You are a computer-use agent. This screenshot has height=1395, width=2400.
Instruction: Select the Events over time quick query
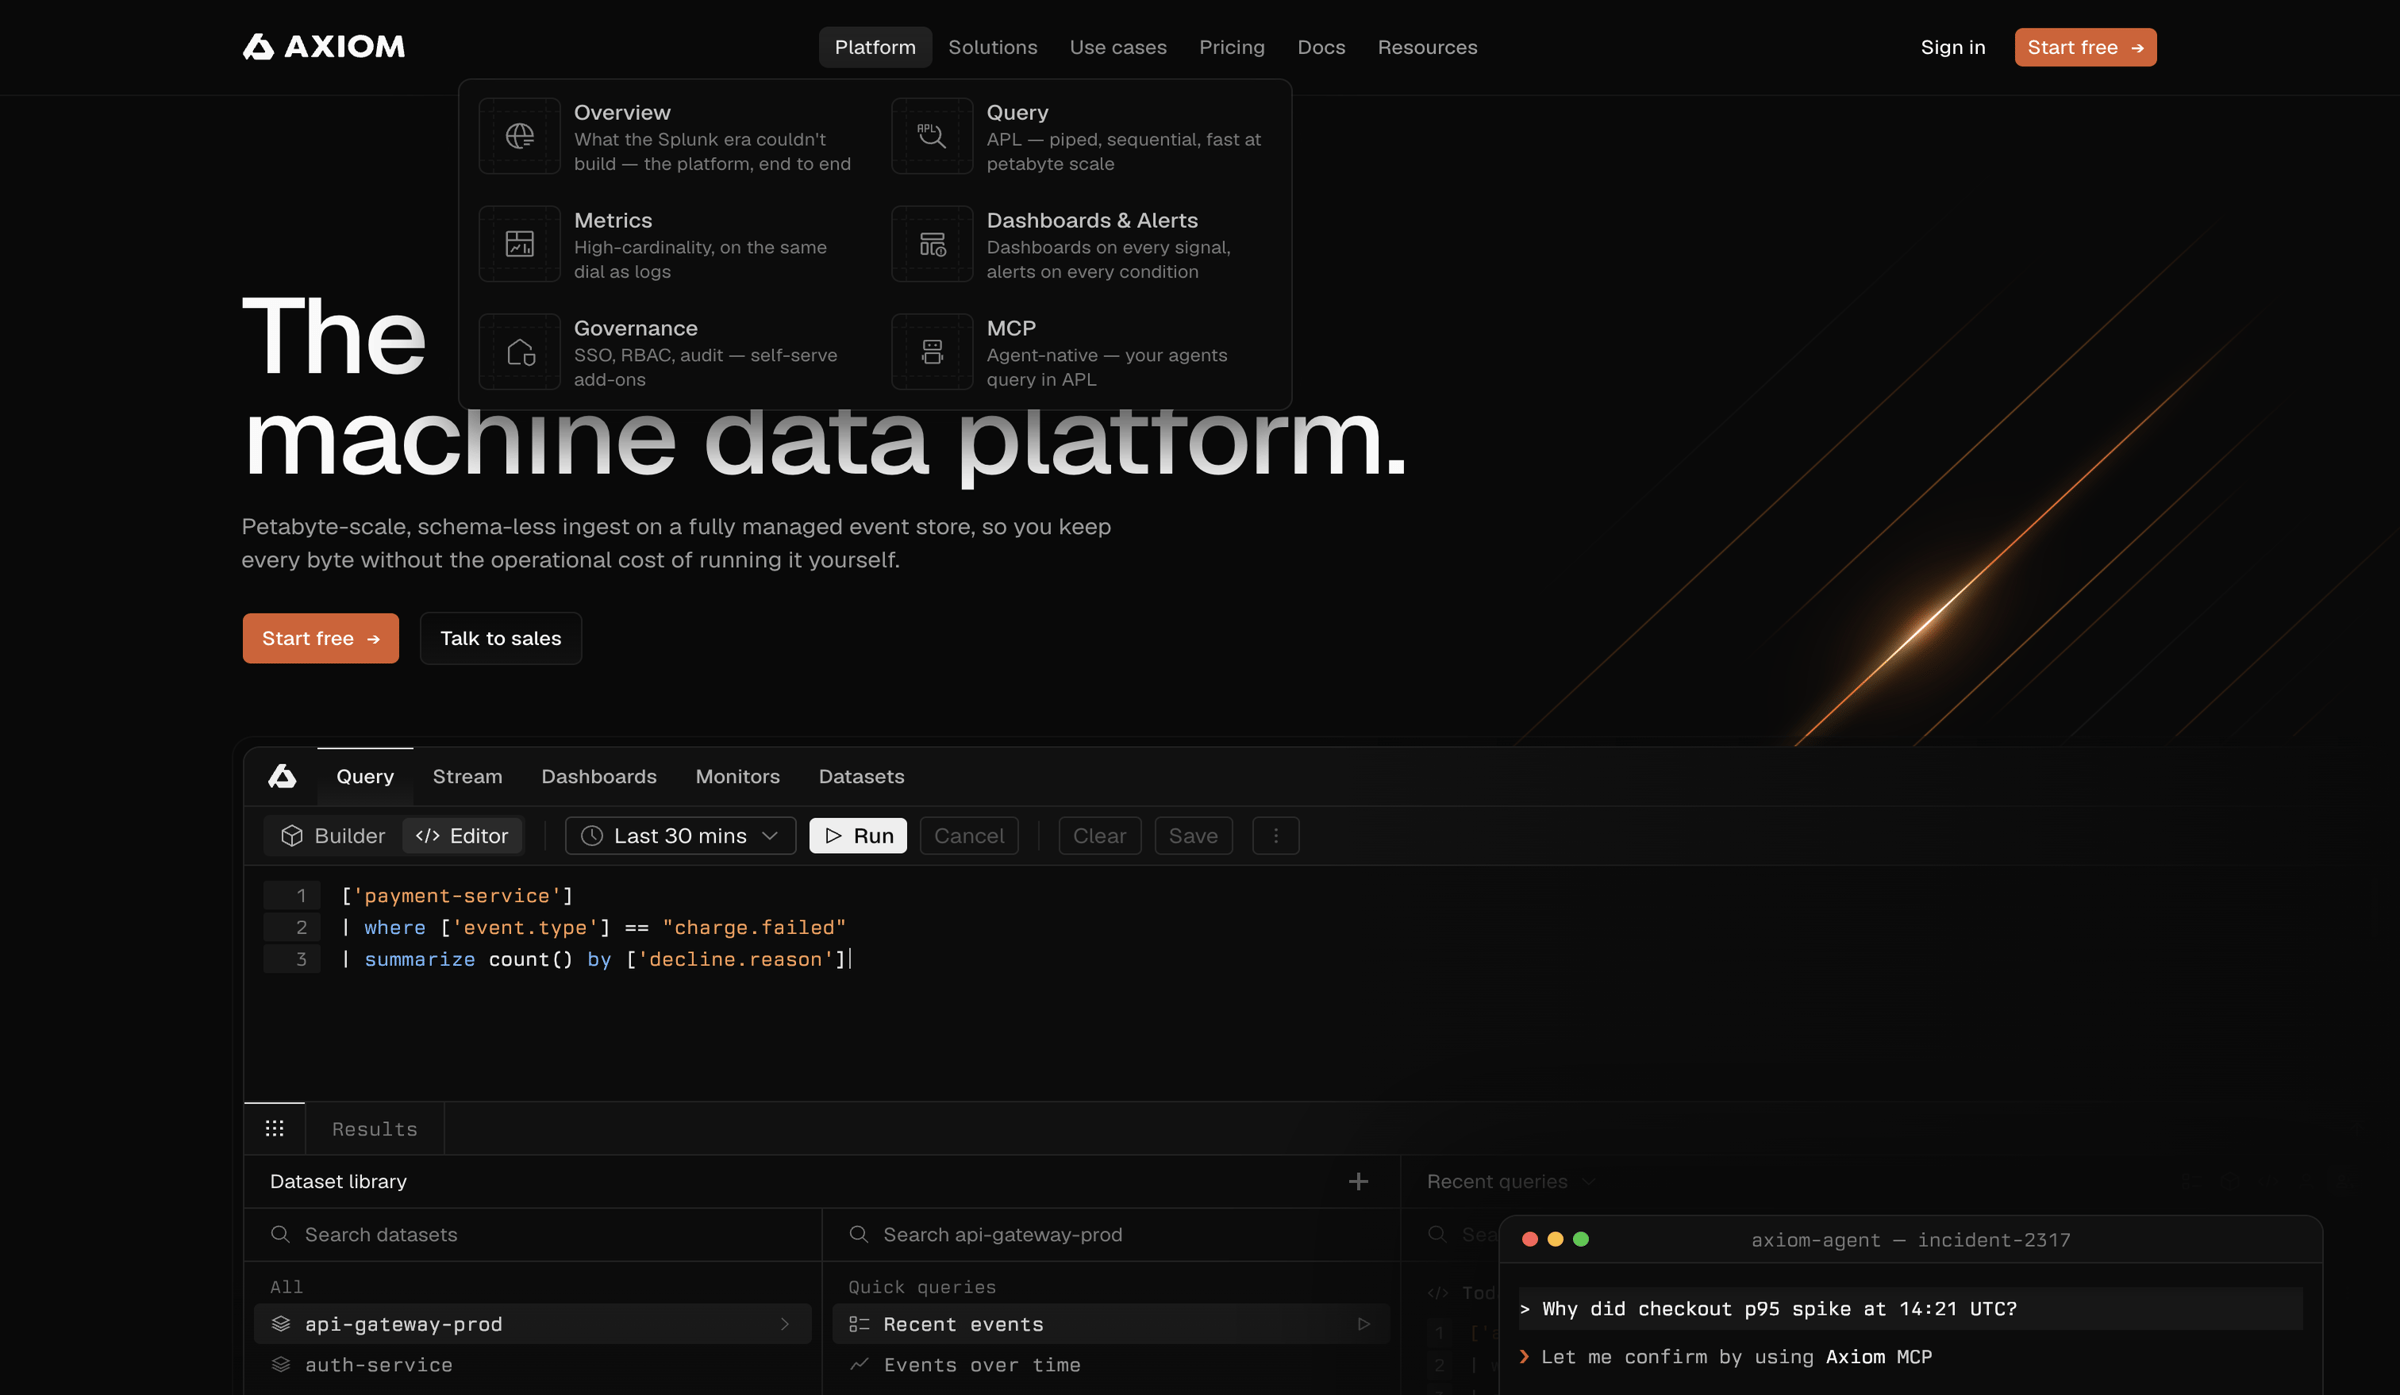pyautogui.click(x=1111, y=1365)
